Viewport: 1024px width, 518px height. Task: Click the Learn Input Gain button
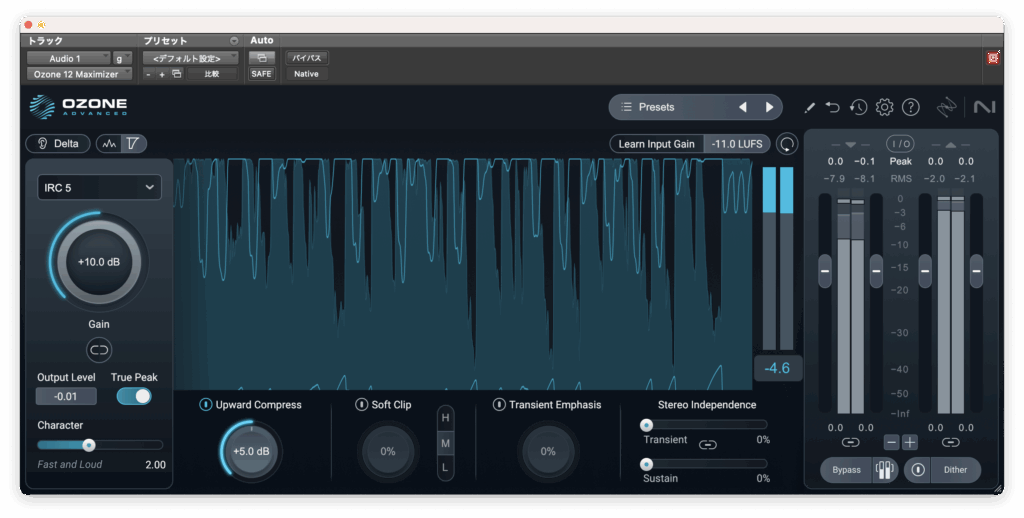pos(656,144)
